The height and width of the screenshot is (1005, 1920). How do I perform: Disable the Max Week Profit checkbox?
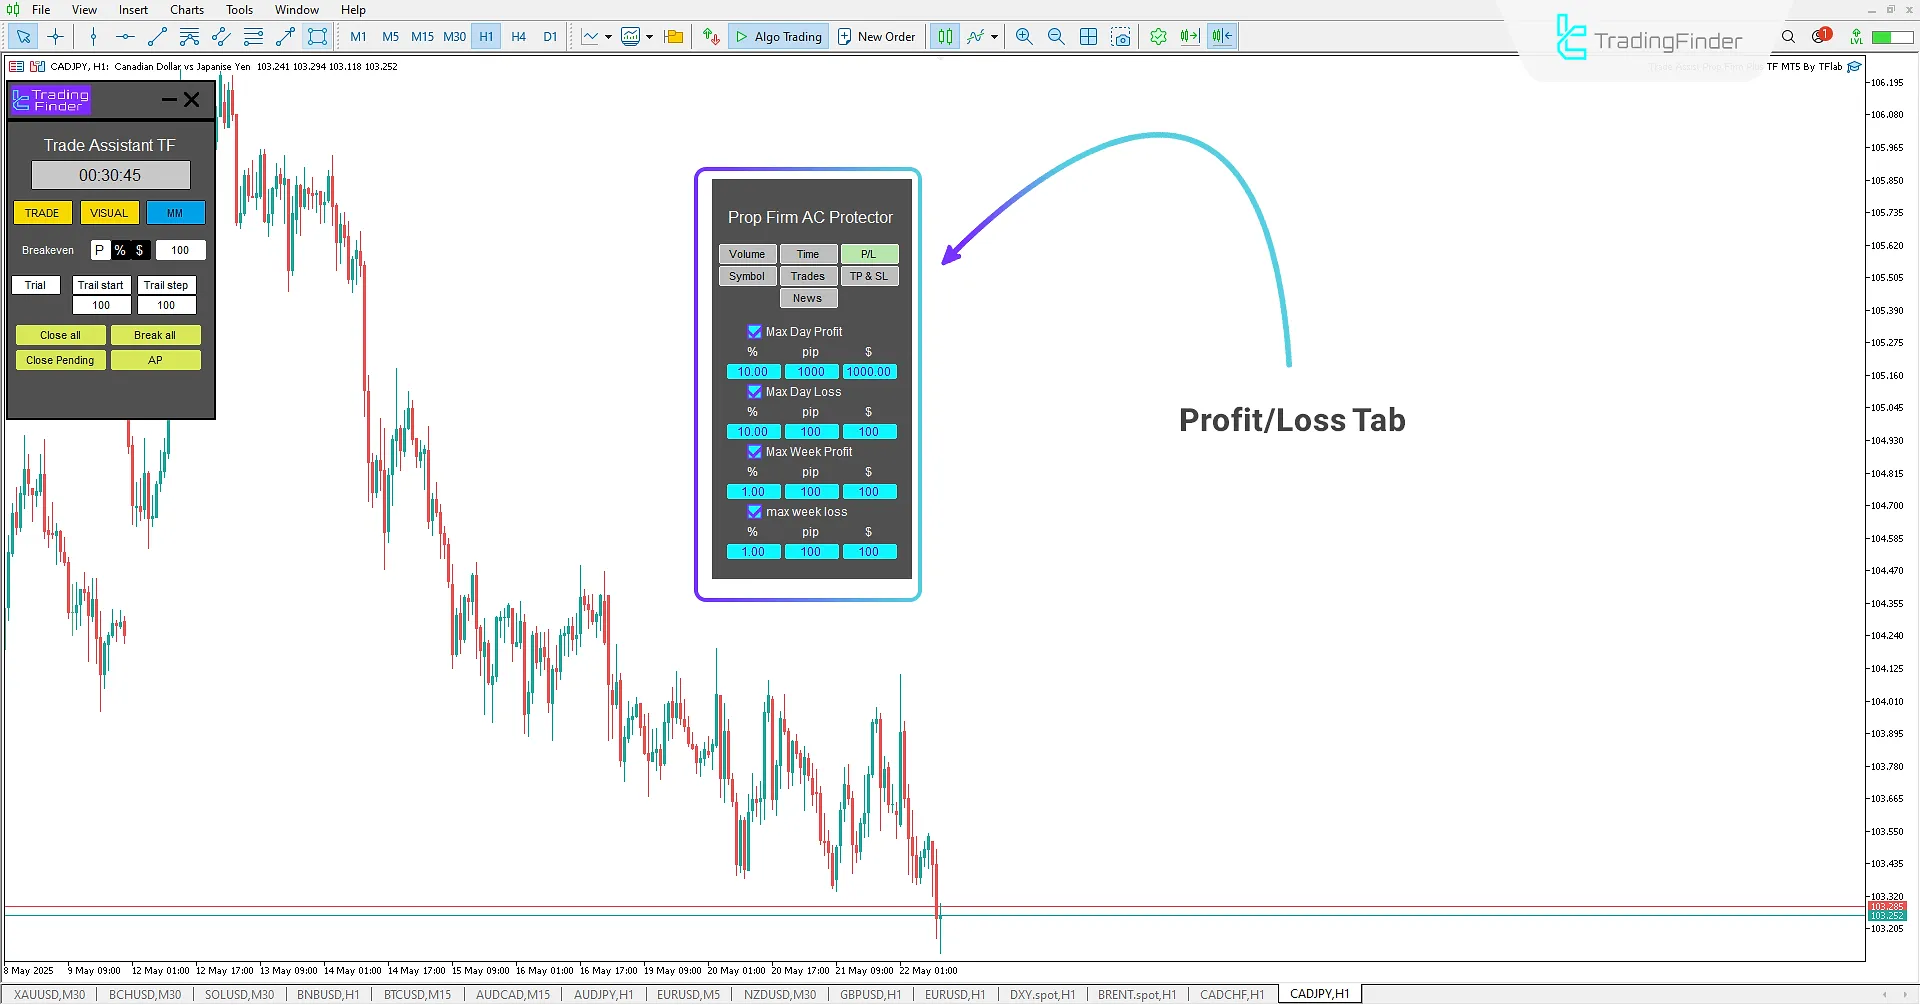[x=754, y=452]
